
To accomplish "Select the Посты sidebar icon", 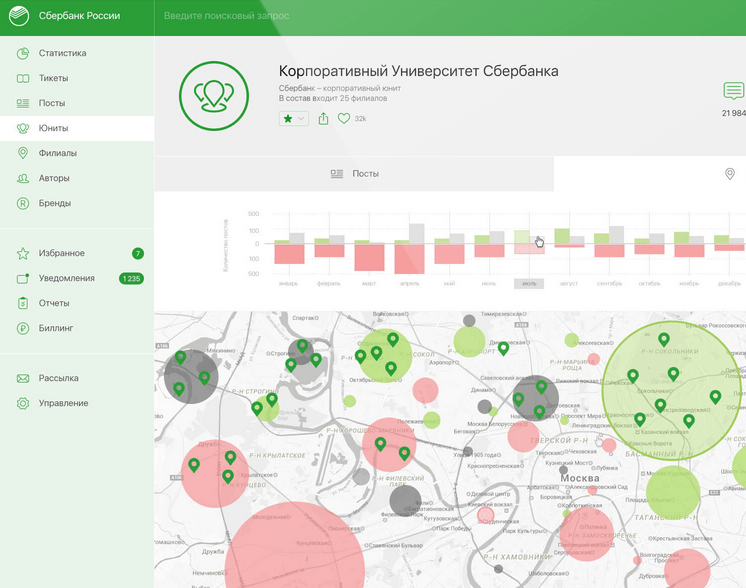I will click(23, 103).
